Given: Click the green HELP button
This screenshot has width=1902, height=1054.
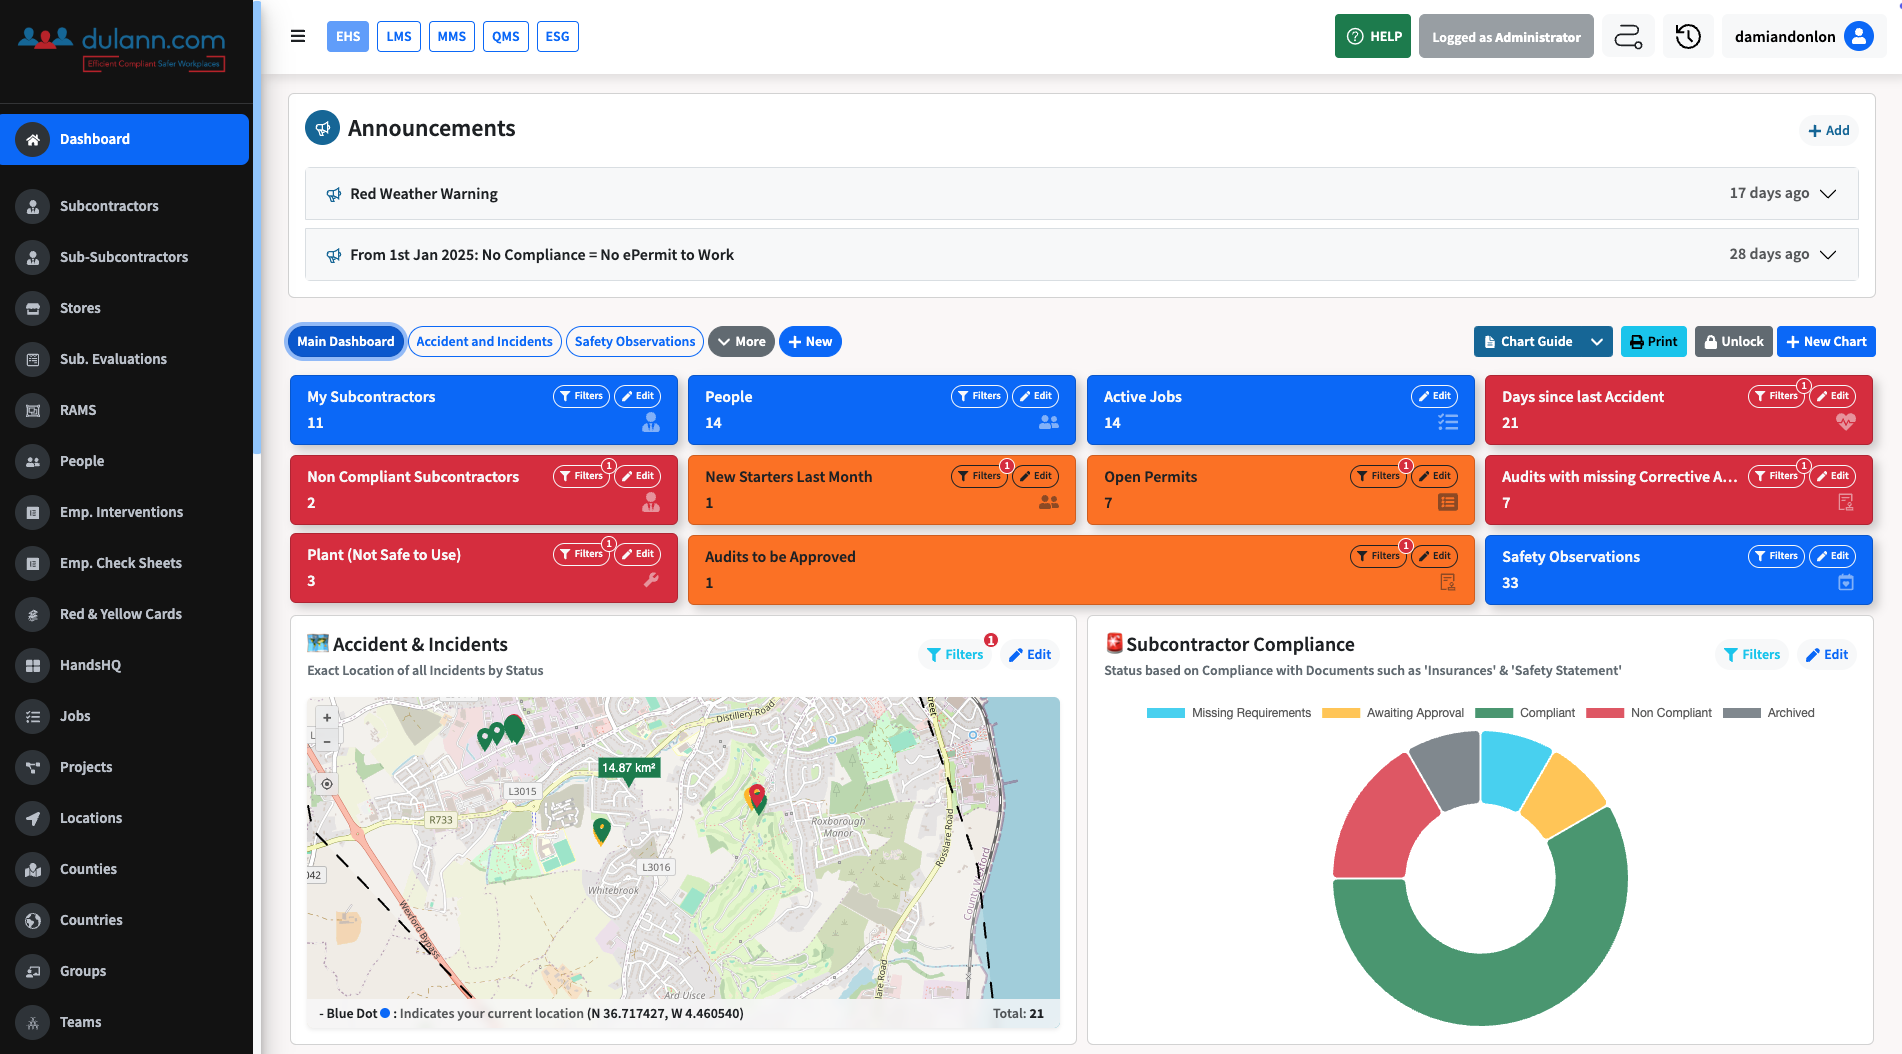Looking at the screenshot, I should [1373, 36].
